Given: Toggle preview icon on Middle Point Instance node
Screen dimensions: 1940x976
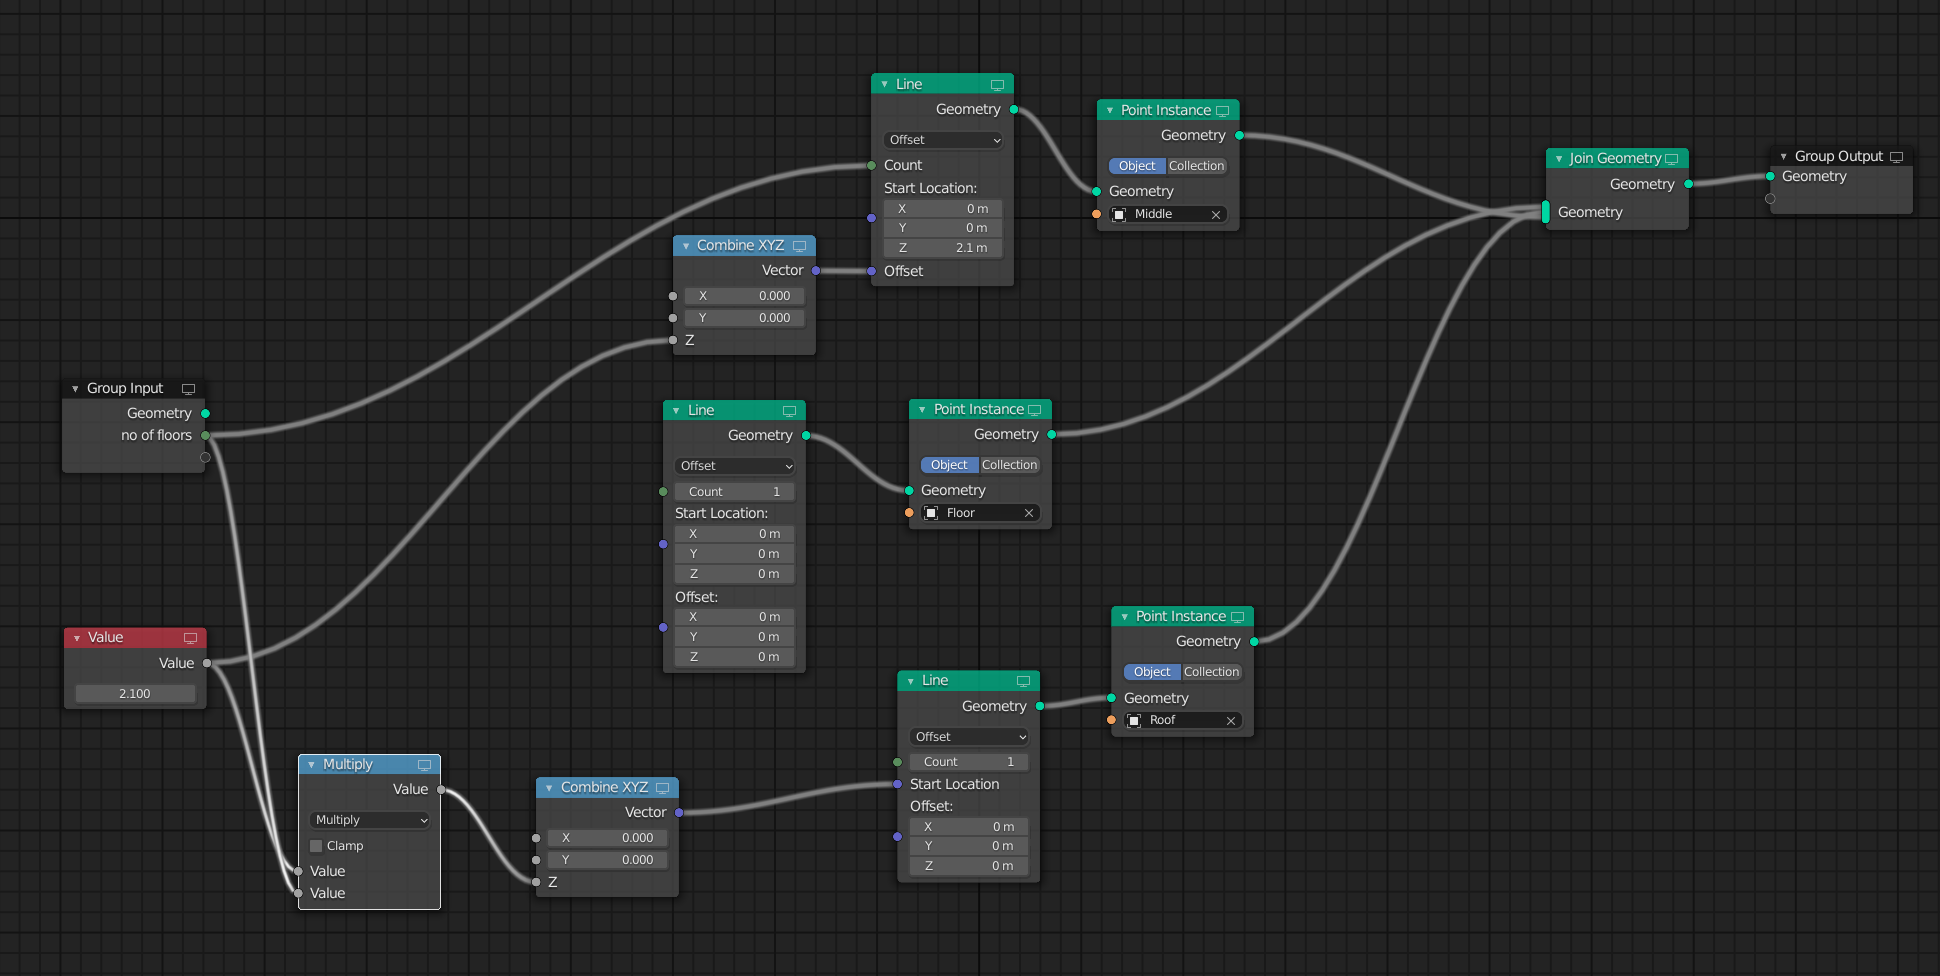Looking at the screenshot, I should point(1222,111).
